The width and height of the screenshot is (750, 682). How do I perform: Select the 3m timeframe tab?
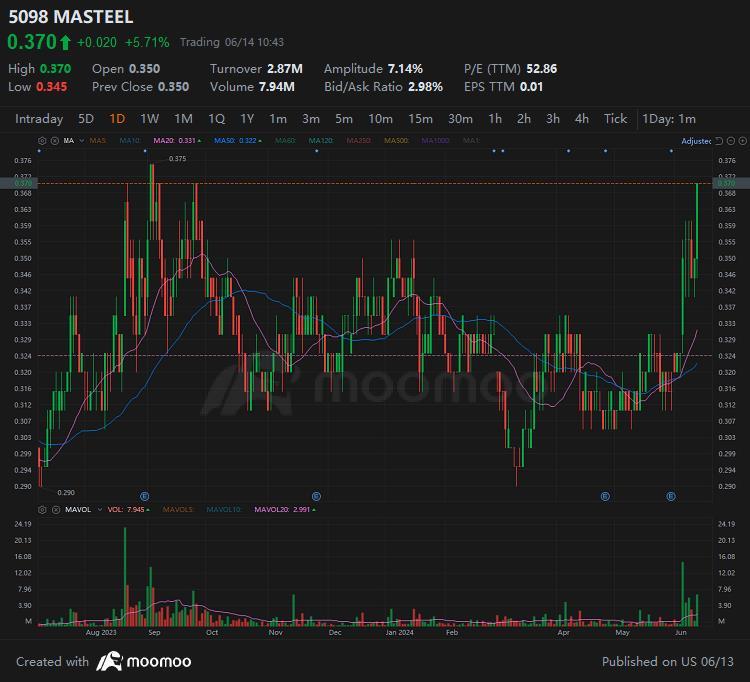tap(311, 119)
